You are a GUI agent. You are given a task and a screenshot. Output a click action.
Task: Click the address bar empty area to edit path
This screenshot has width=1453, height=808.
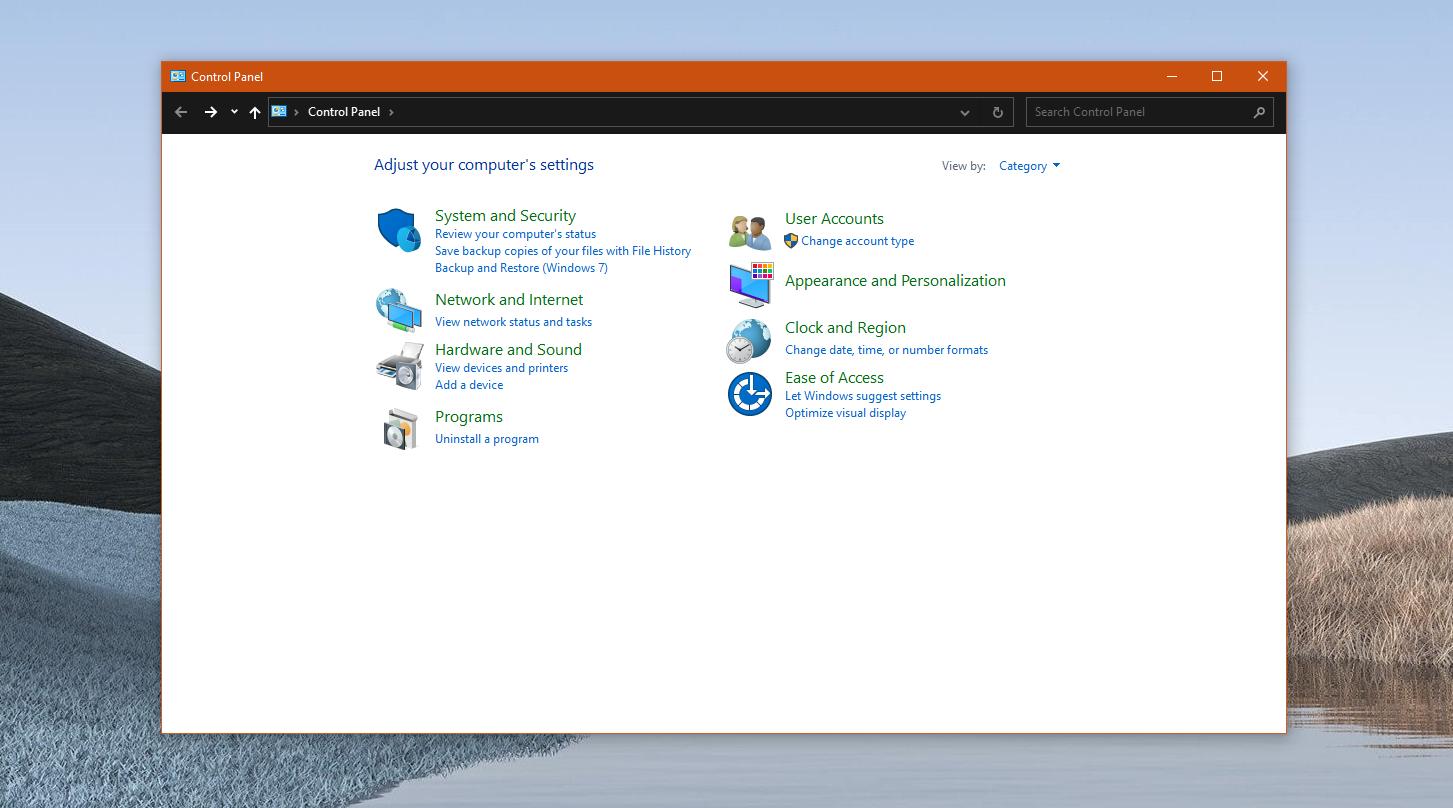pos(675,112)
